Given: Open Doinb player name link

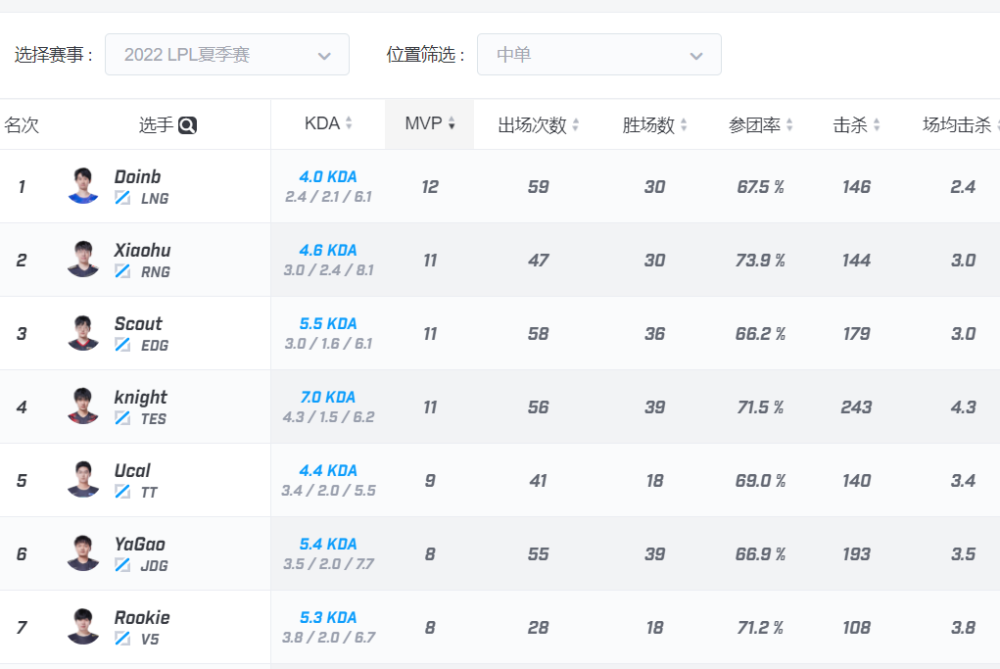Looking at the screenshot, I should click(x=137, y=177).
